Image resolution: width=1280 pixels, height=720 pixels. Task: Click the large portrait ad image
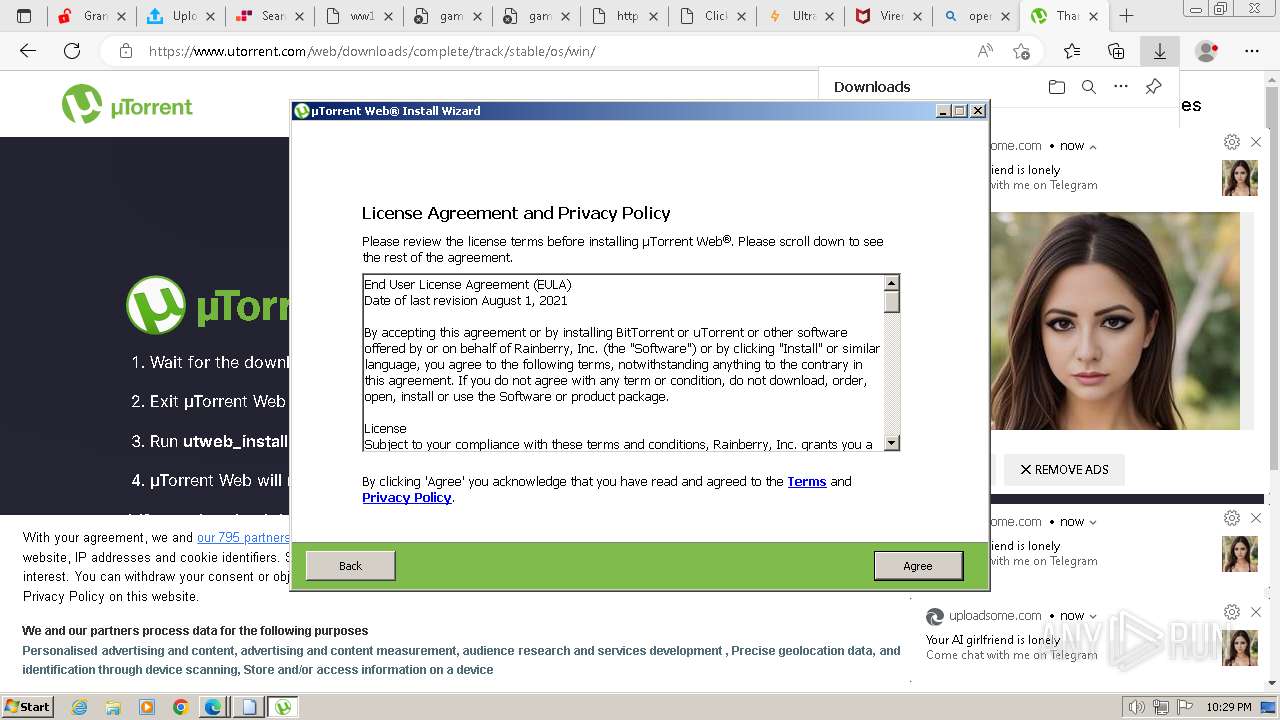(x=1115, y=321)
